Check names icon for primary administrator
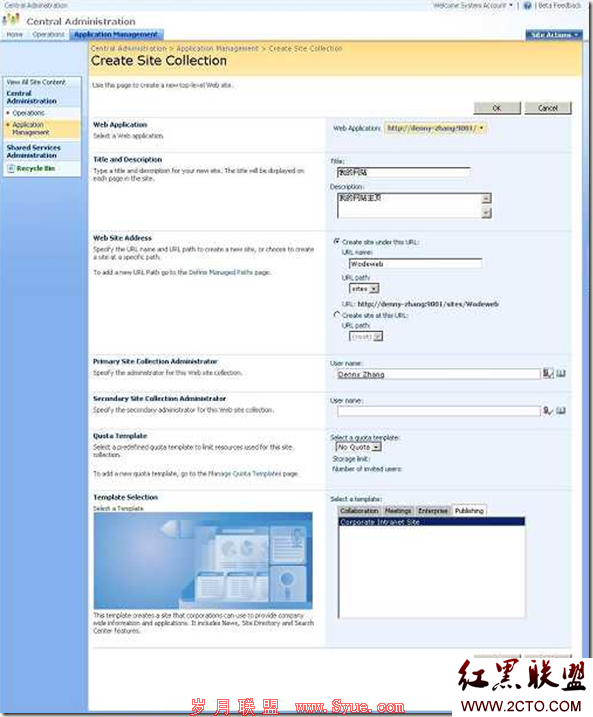 (547, 374)
